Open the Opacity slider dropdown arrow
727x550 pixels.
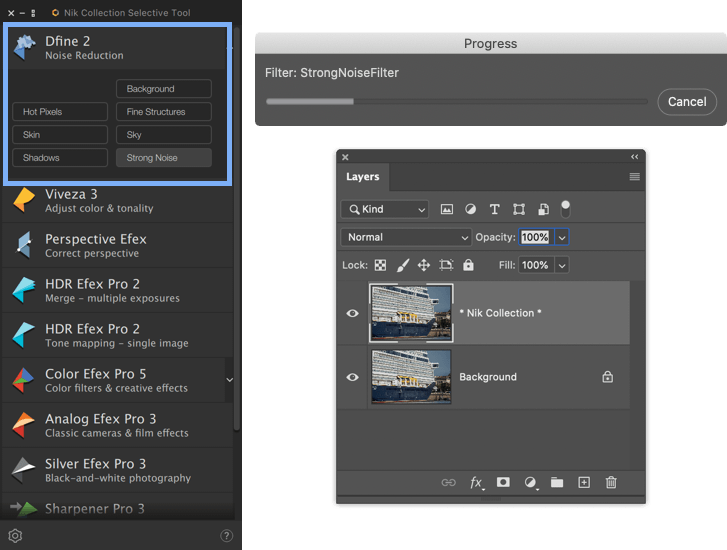[x=561, y=237]
